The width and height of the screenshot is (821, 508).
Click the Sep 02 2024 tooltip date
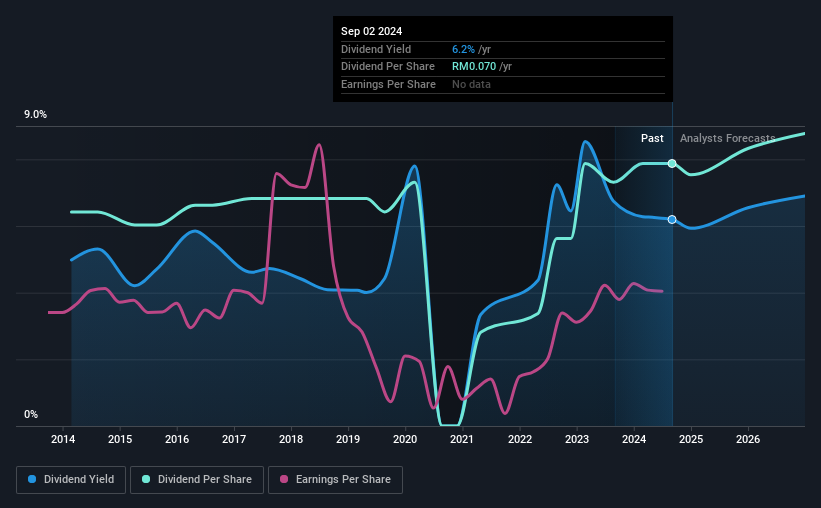(372, 31)
